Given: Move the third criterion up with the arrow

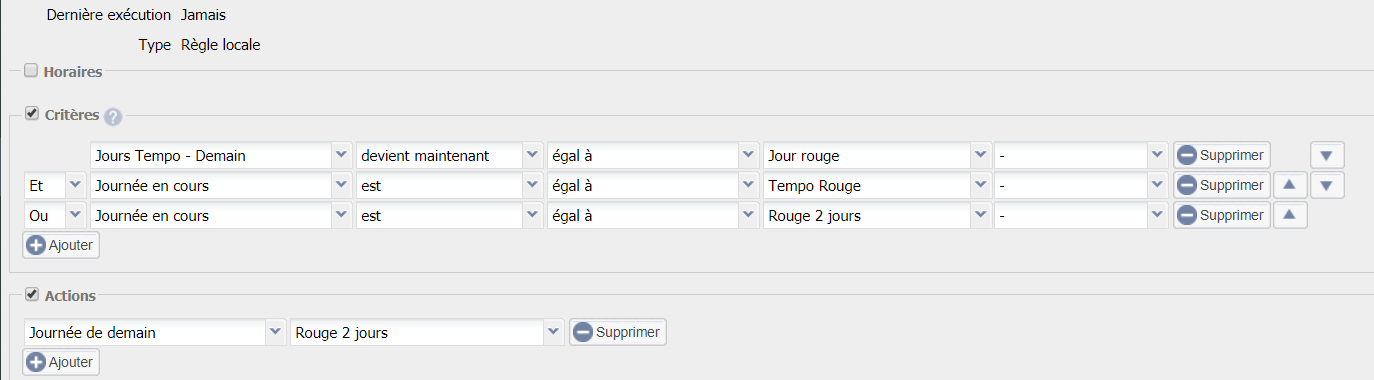Looking at the screenshot, I should click(x=1290, y=215).
